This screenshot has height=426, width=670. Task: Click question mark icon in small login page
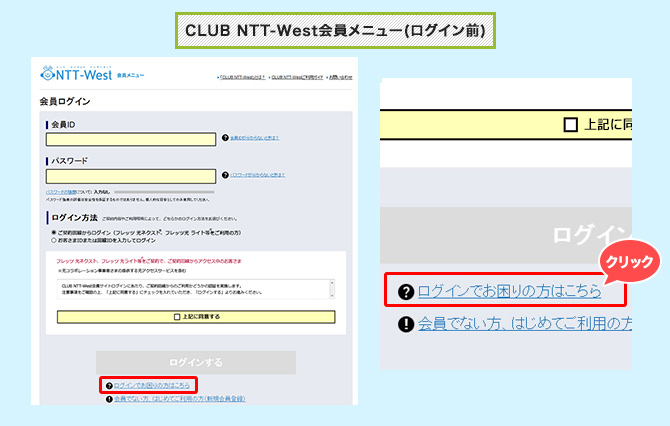coord(109,385)
